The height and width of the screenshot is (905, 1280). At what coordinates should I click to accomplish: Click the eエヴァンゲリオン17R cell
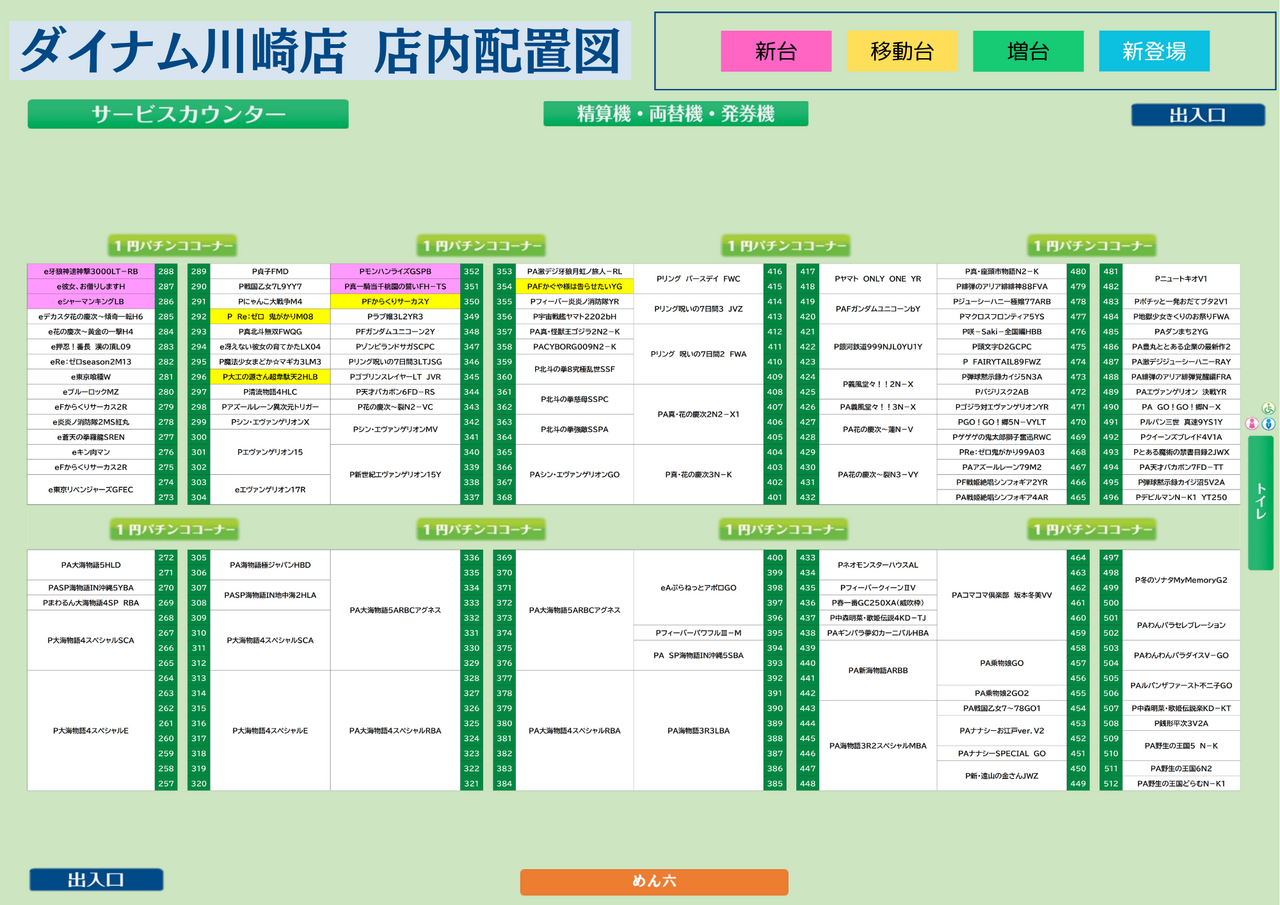[270, 490]
